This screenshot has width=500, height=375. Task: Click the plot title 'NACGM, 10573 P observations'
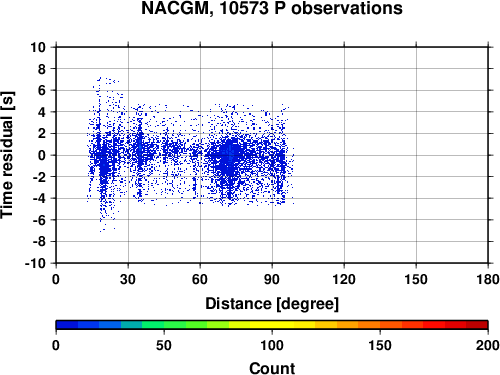pyautogui.click(x=272, y=8)
